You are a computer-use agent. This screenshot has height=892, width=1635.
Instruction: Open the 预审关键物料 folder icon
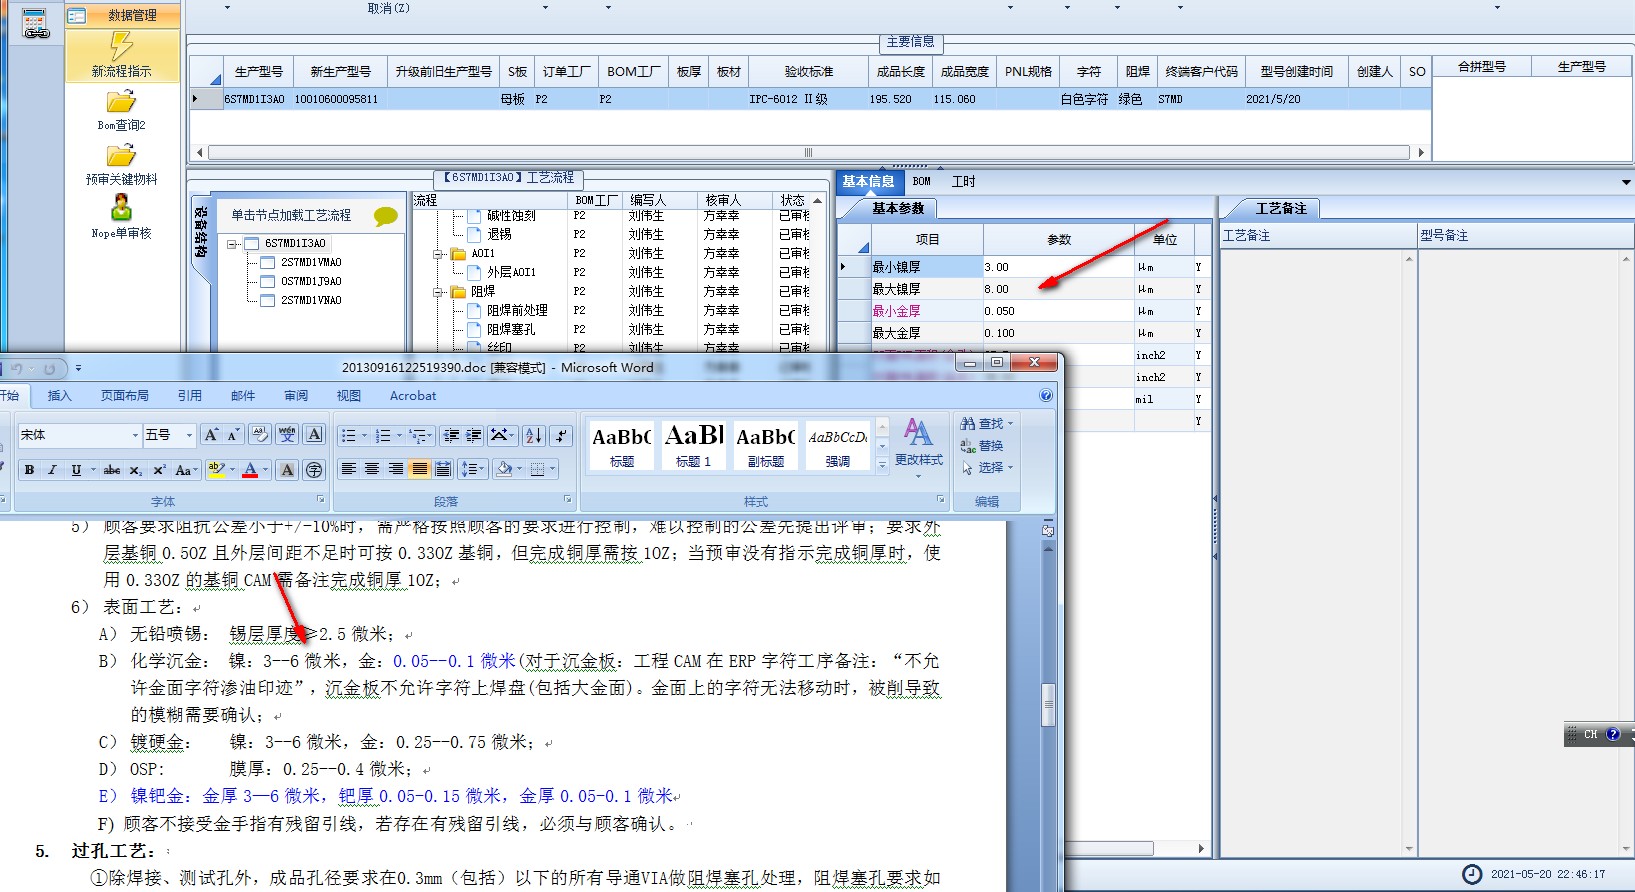coord(121,156)
